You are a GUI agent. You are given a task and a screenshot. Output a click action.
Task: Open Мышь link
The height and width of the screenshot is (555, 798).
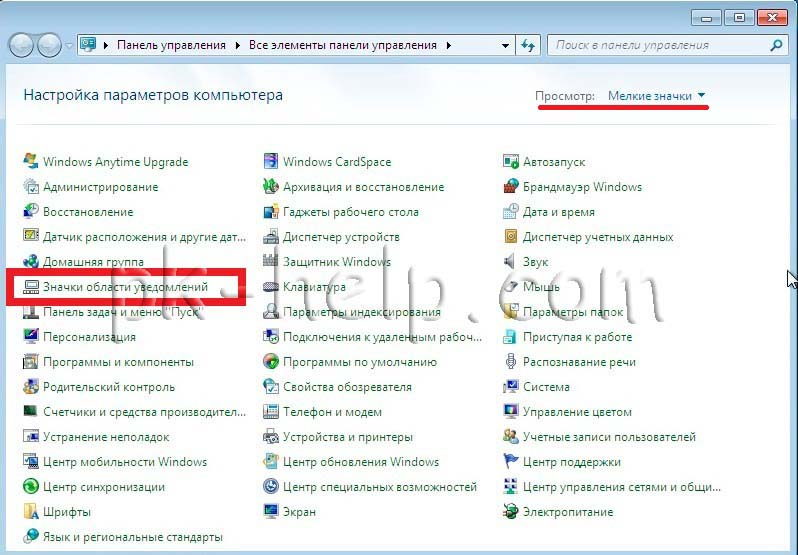(541, 286)
